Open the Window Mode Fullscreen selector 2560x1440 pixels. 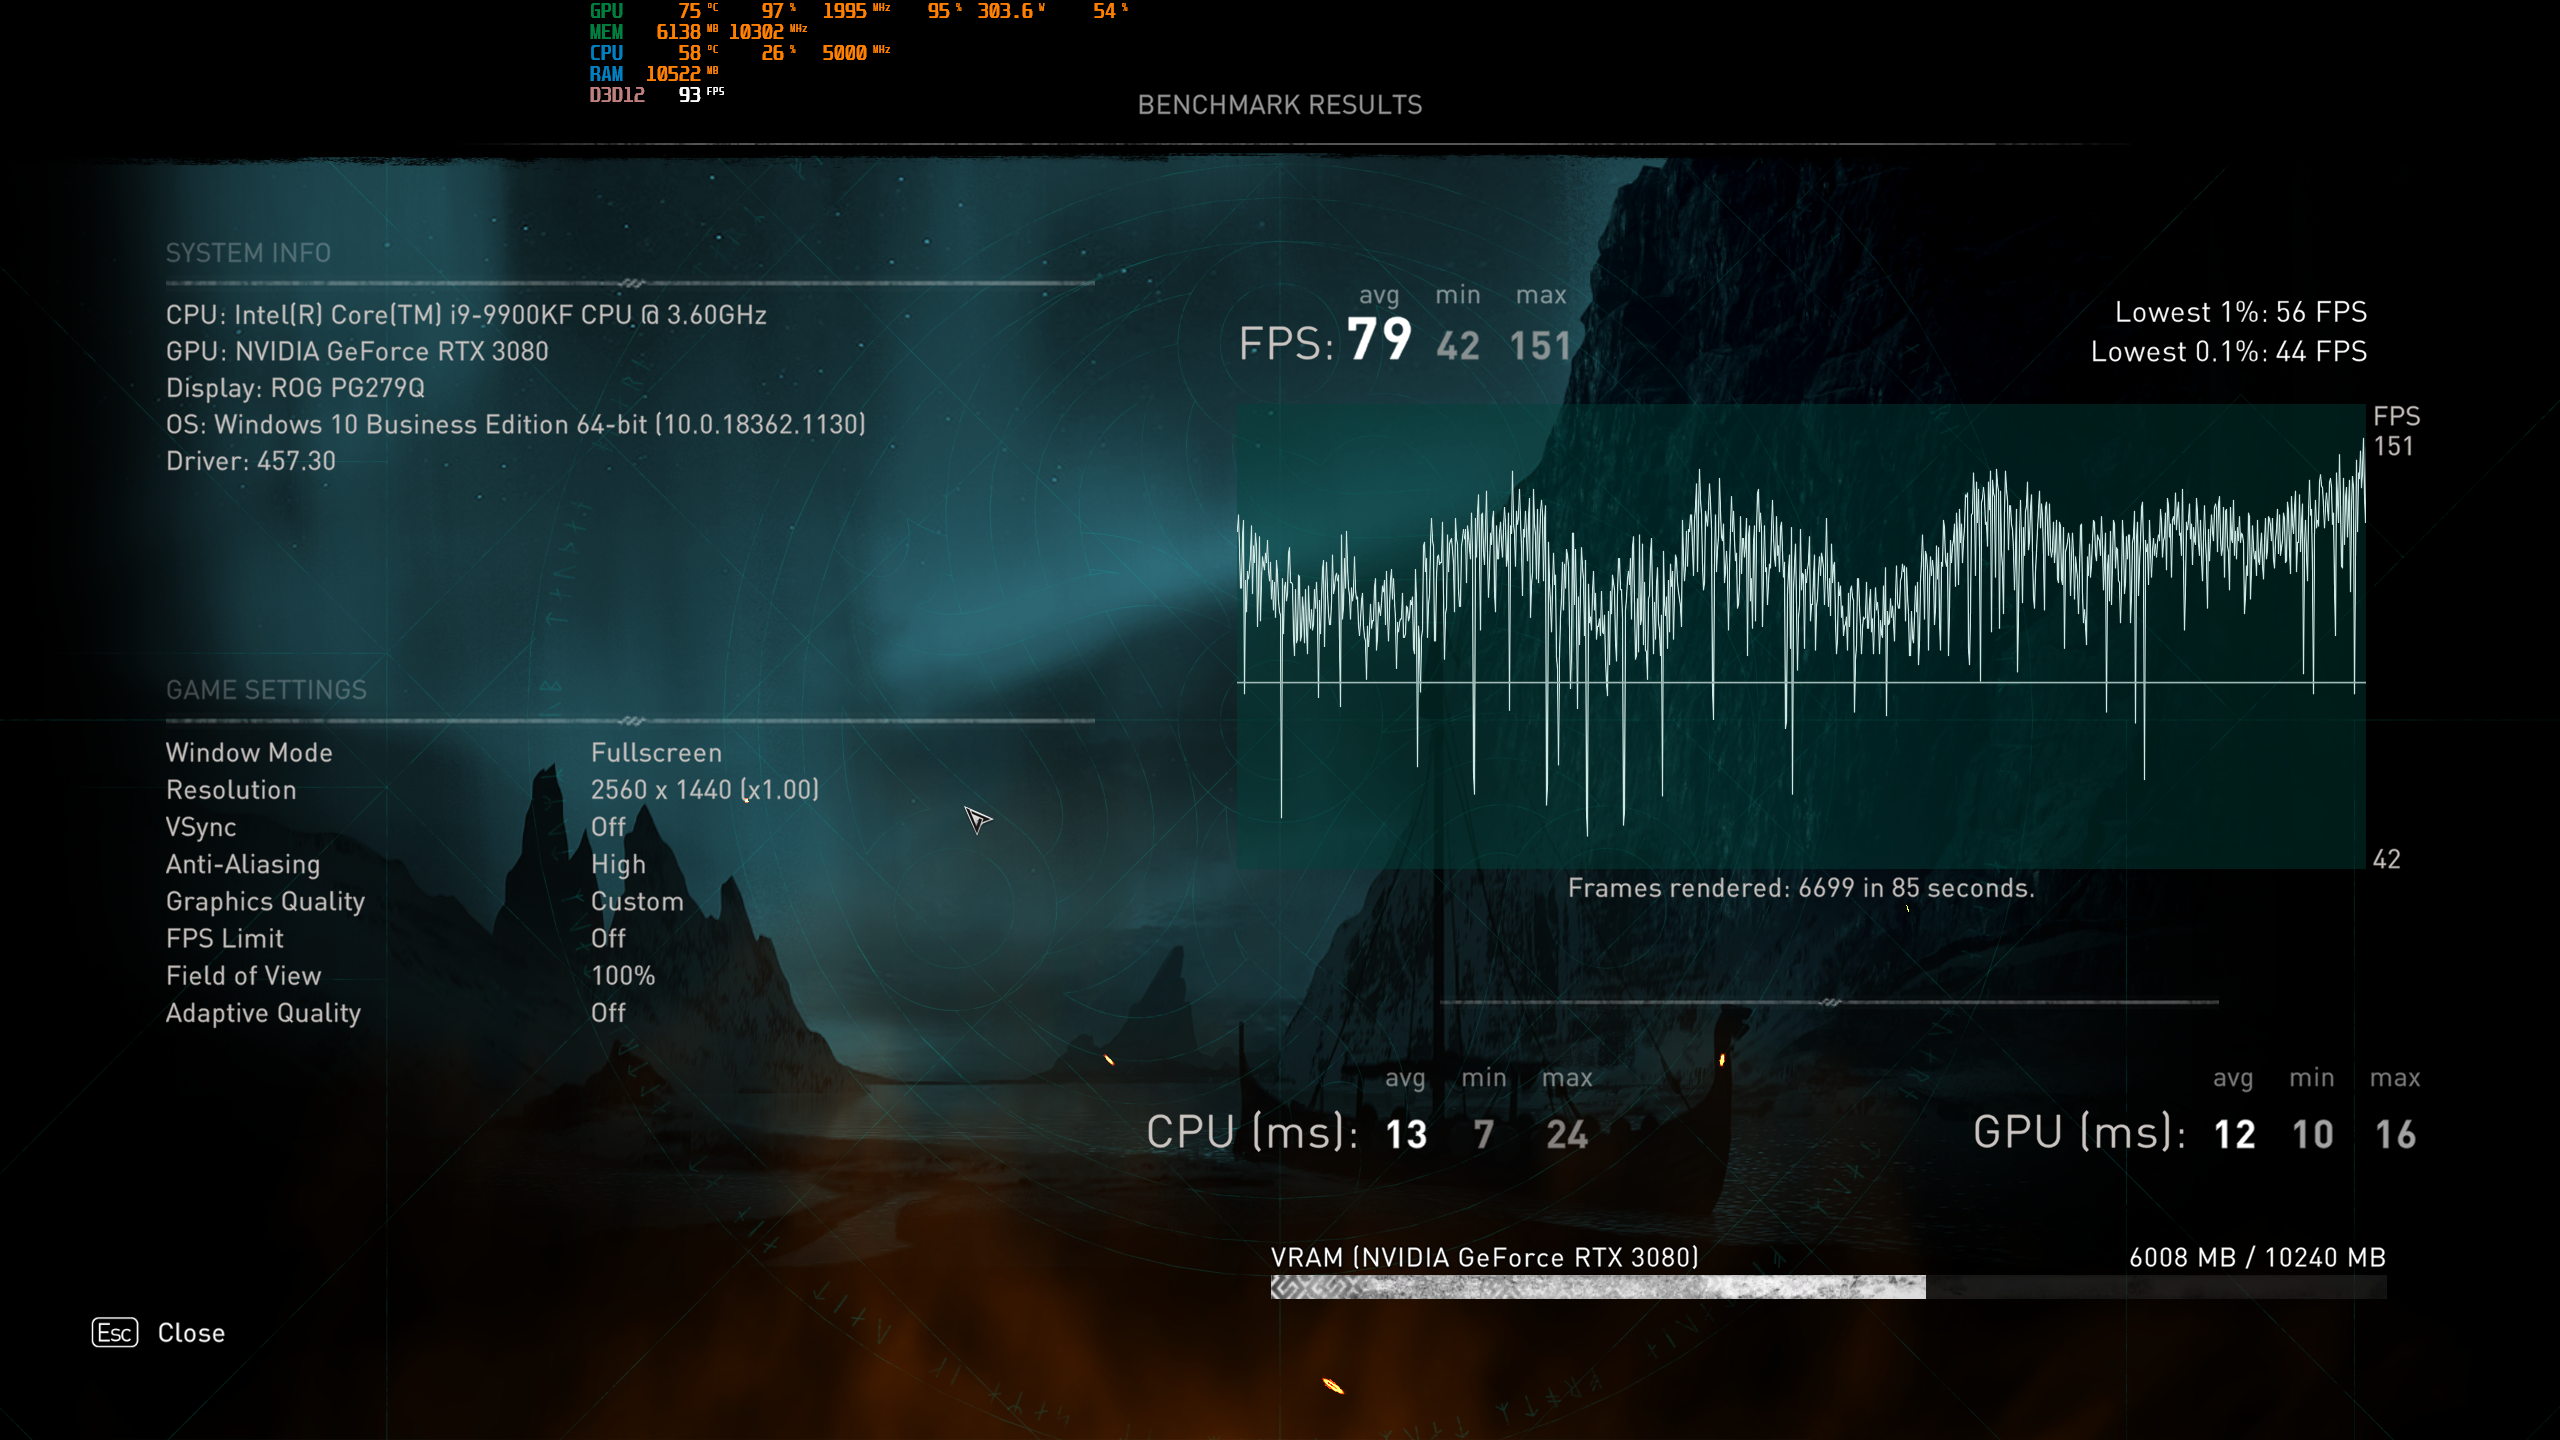tap(658, 752)
